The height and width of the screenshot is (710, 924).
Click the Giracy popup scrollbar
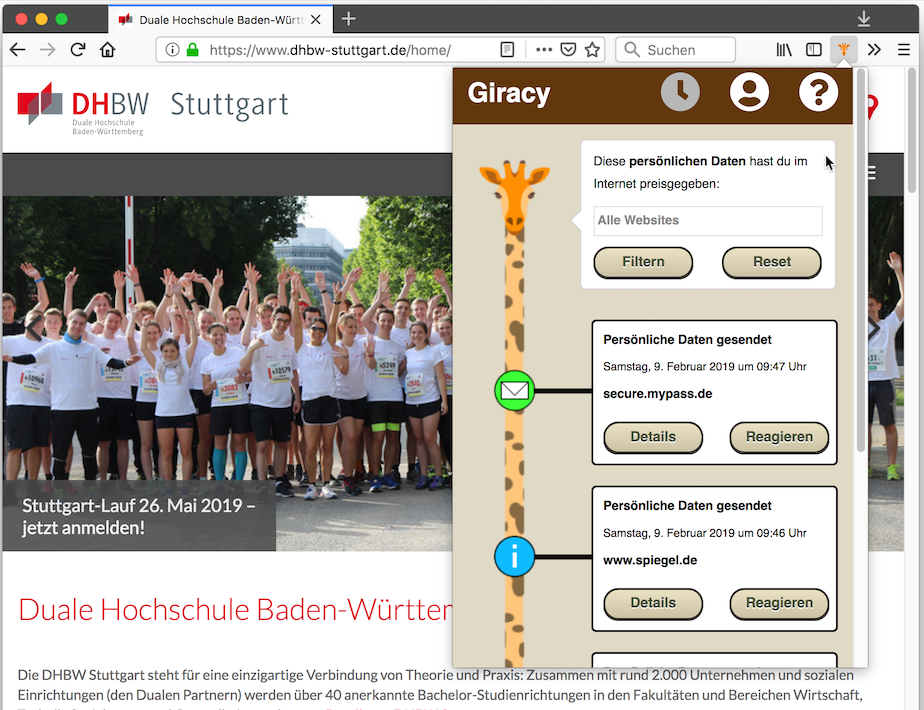(860, 259)
